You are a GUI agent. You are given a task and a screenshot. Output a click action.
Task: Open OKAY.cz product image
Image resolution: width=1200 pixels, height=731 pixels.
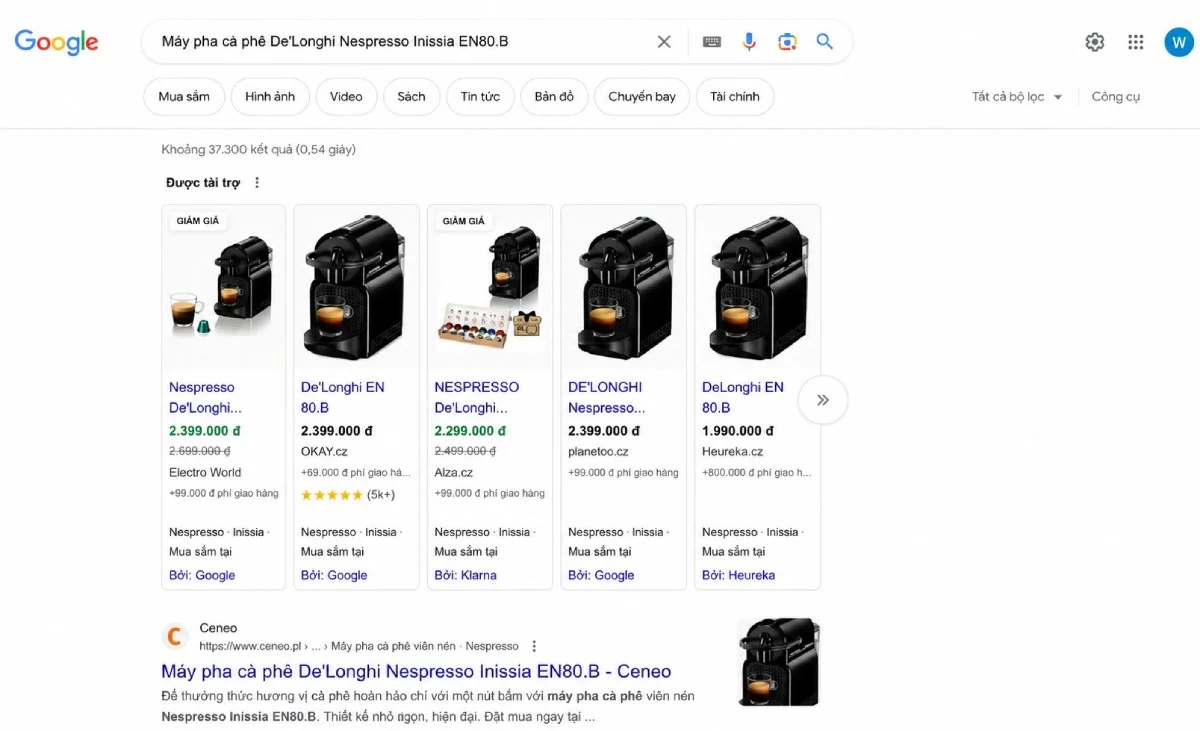point(356,288)
